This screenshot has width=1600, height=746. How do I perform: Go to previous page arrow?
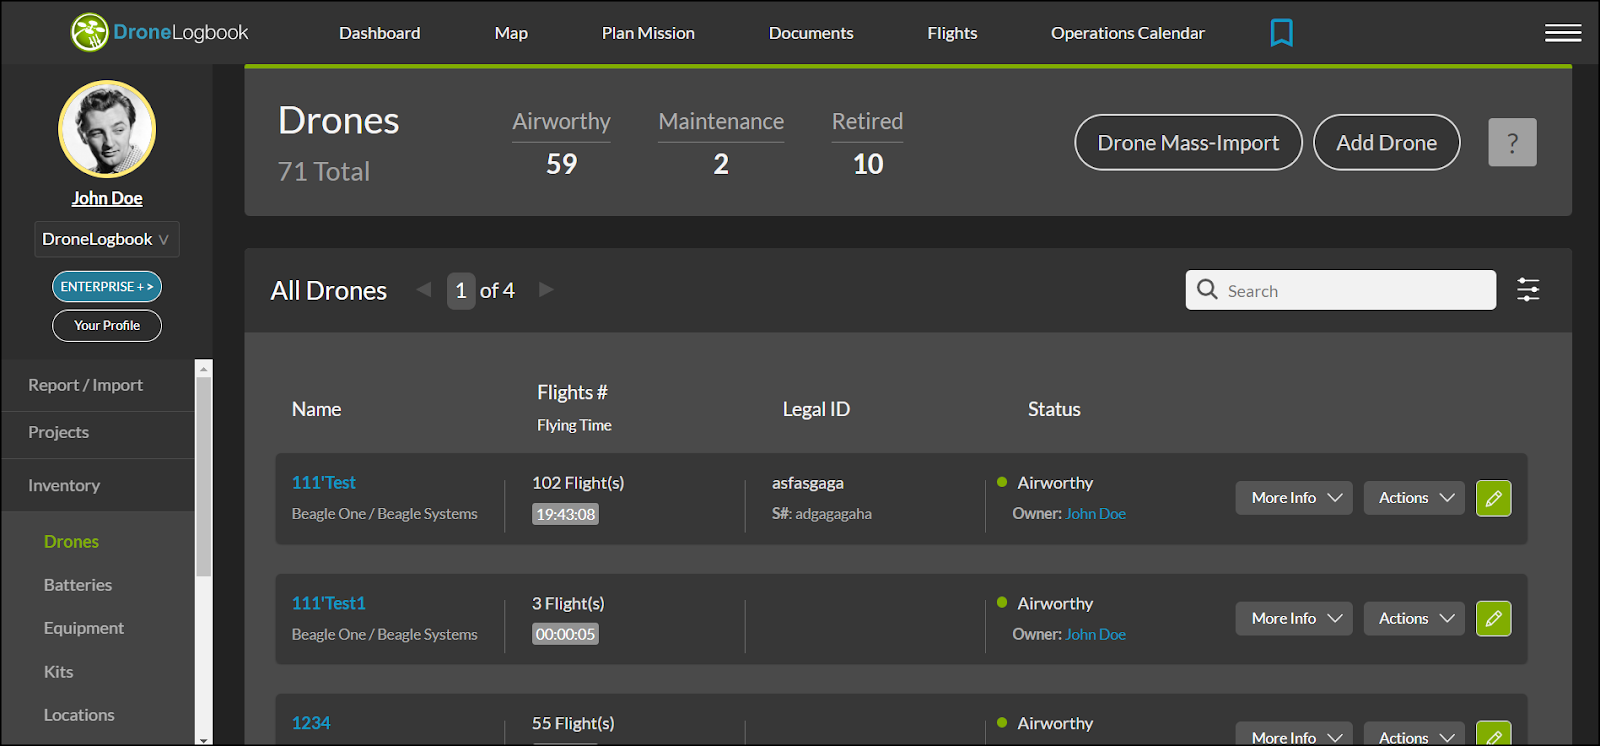click(424, 289)
